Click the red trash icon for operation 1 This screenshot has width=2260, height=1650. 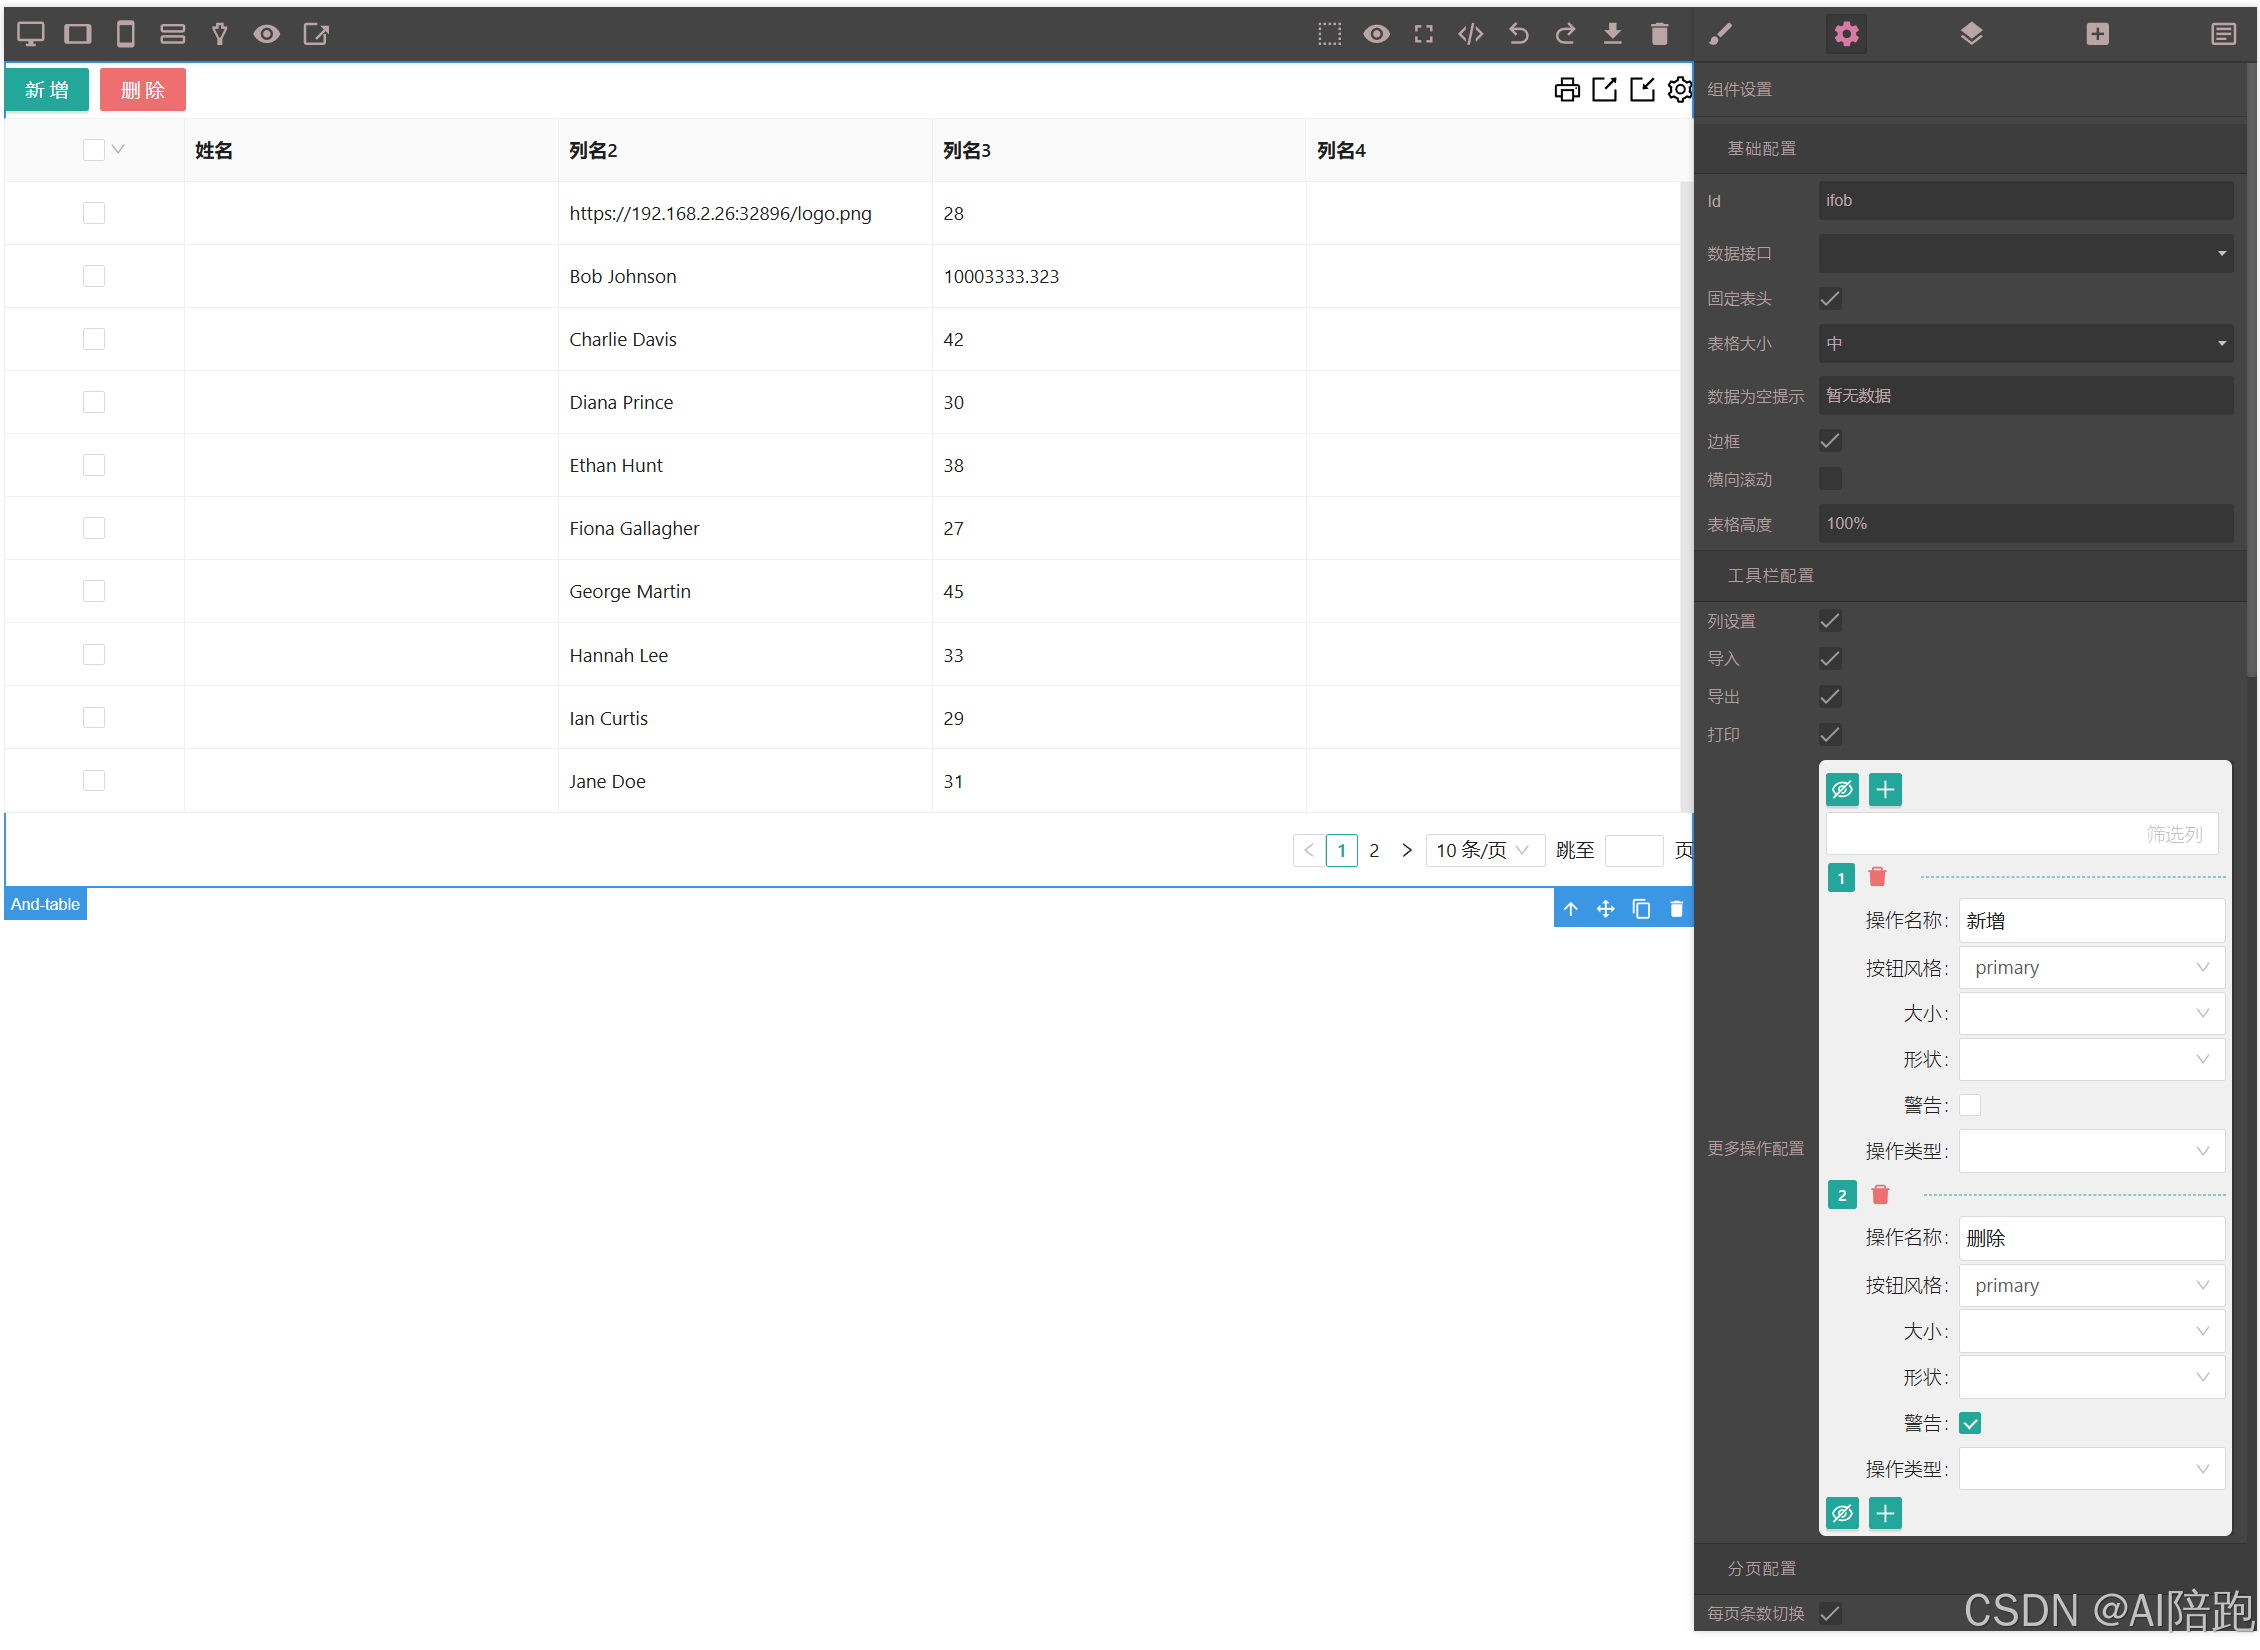[x=1877, y=877]
